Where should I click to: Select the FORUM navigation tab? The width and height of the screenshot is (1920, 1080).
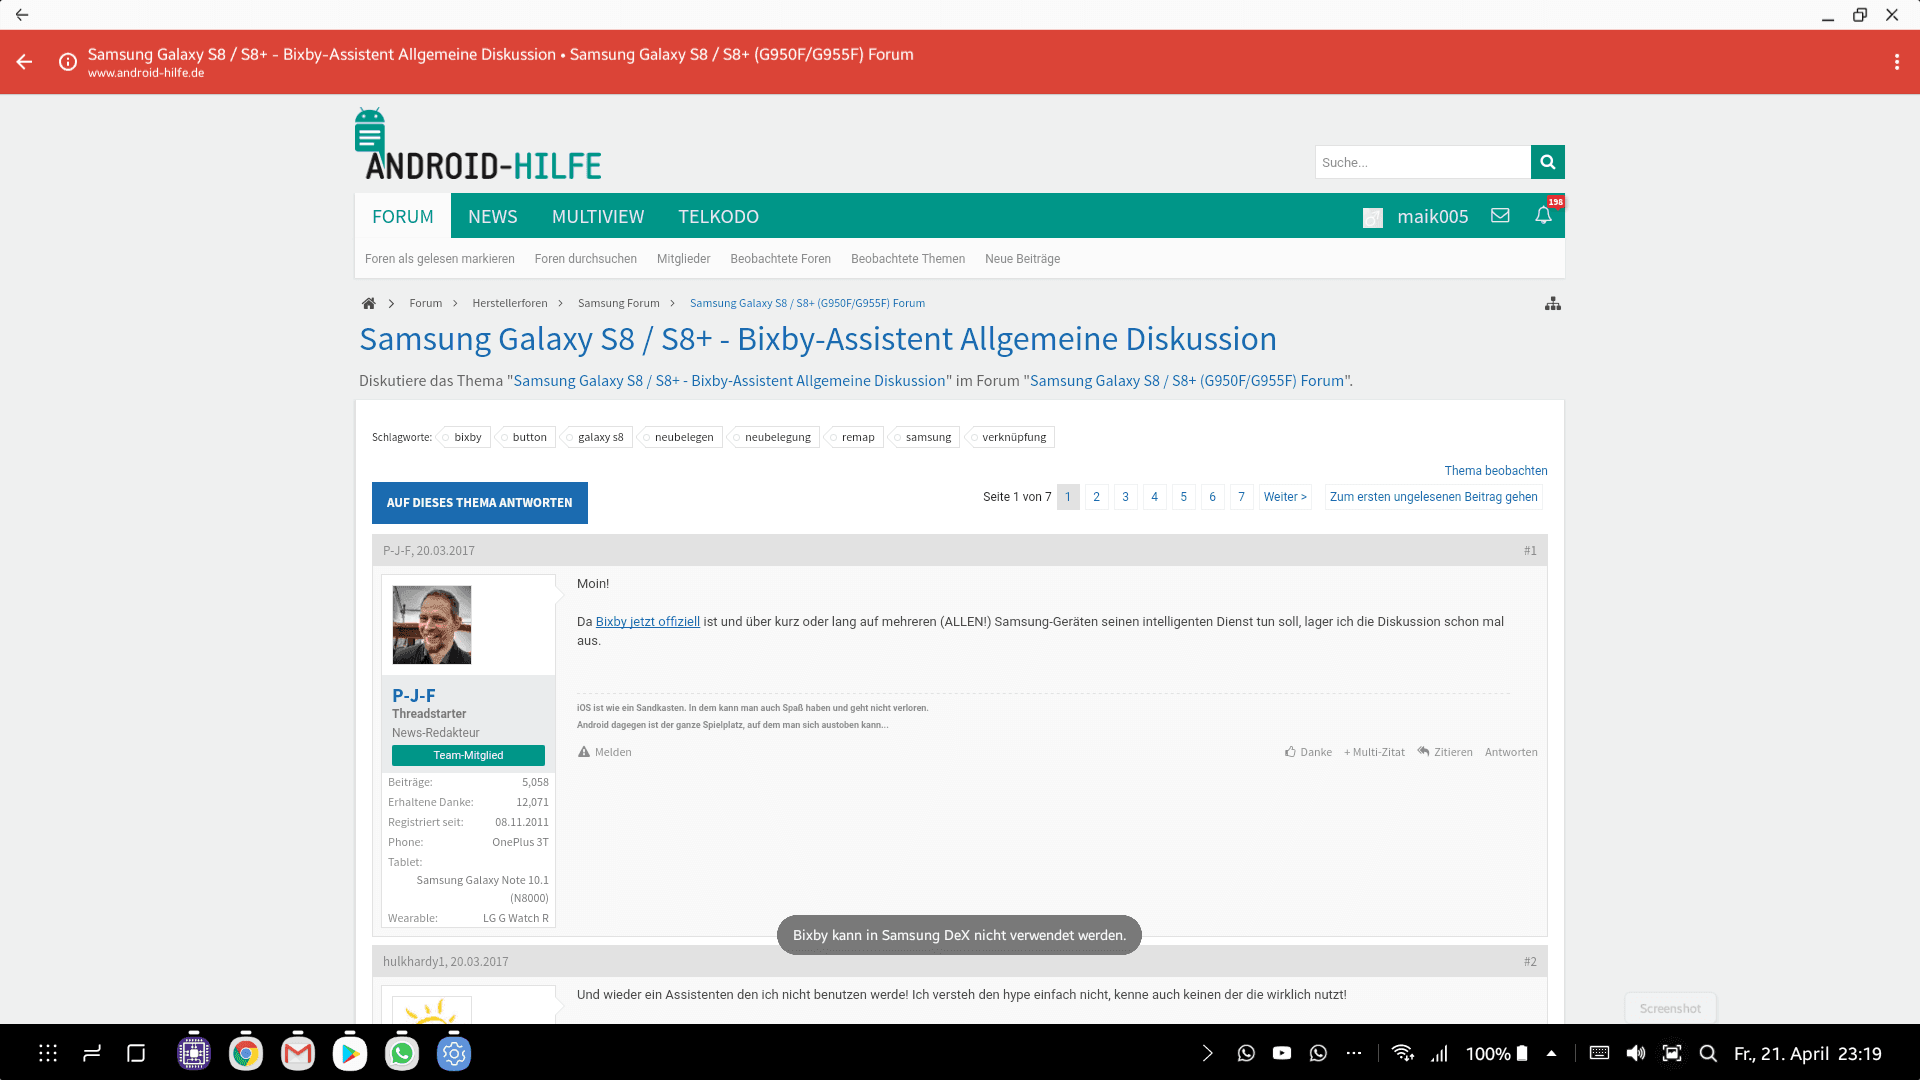(x=403, y=216)
